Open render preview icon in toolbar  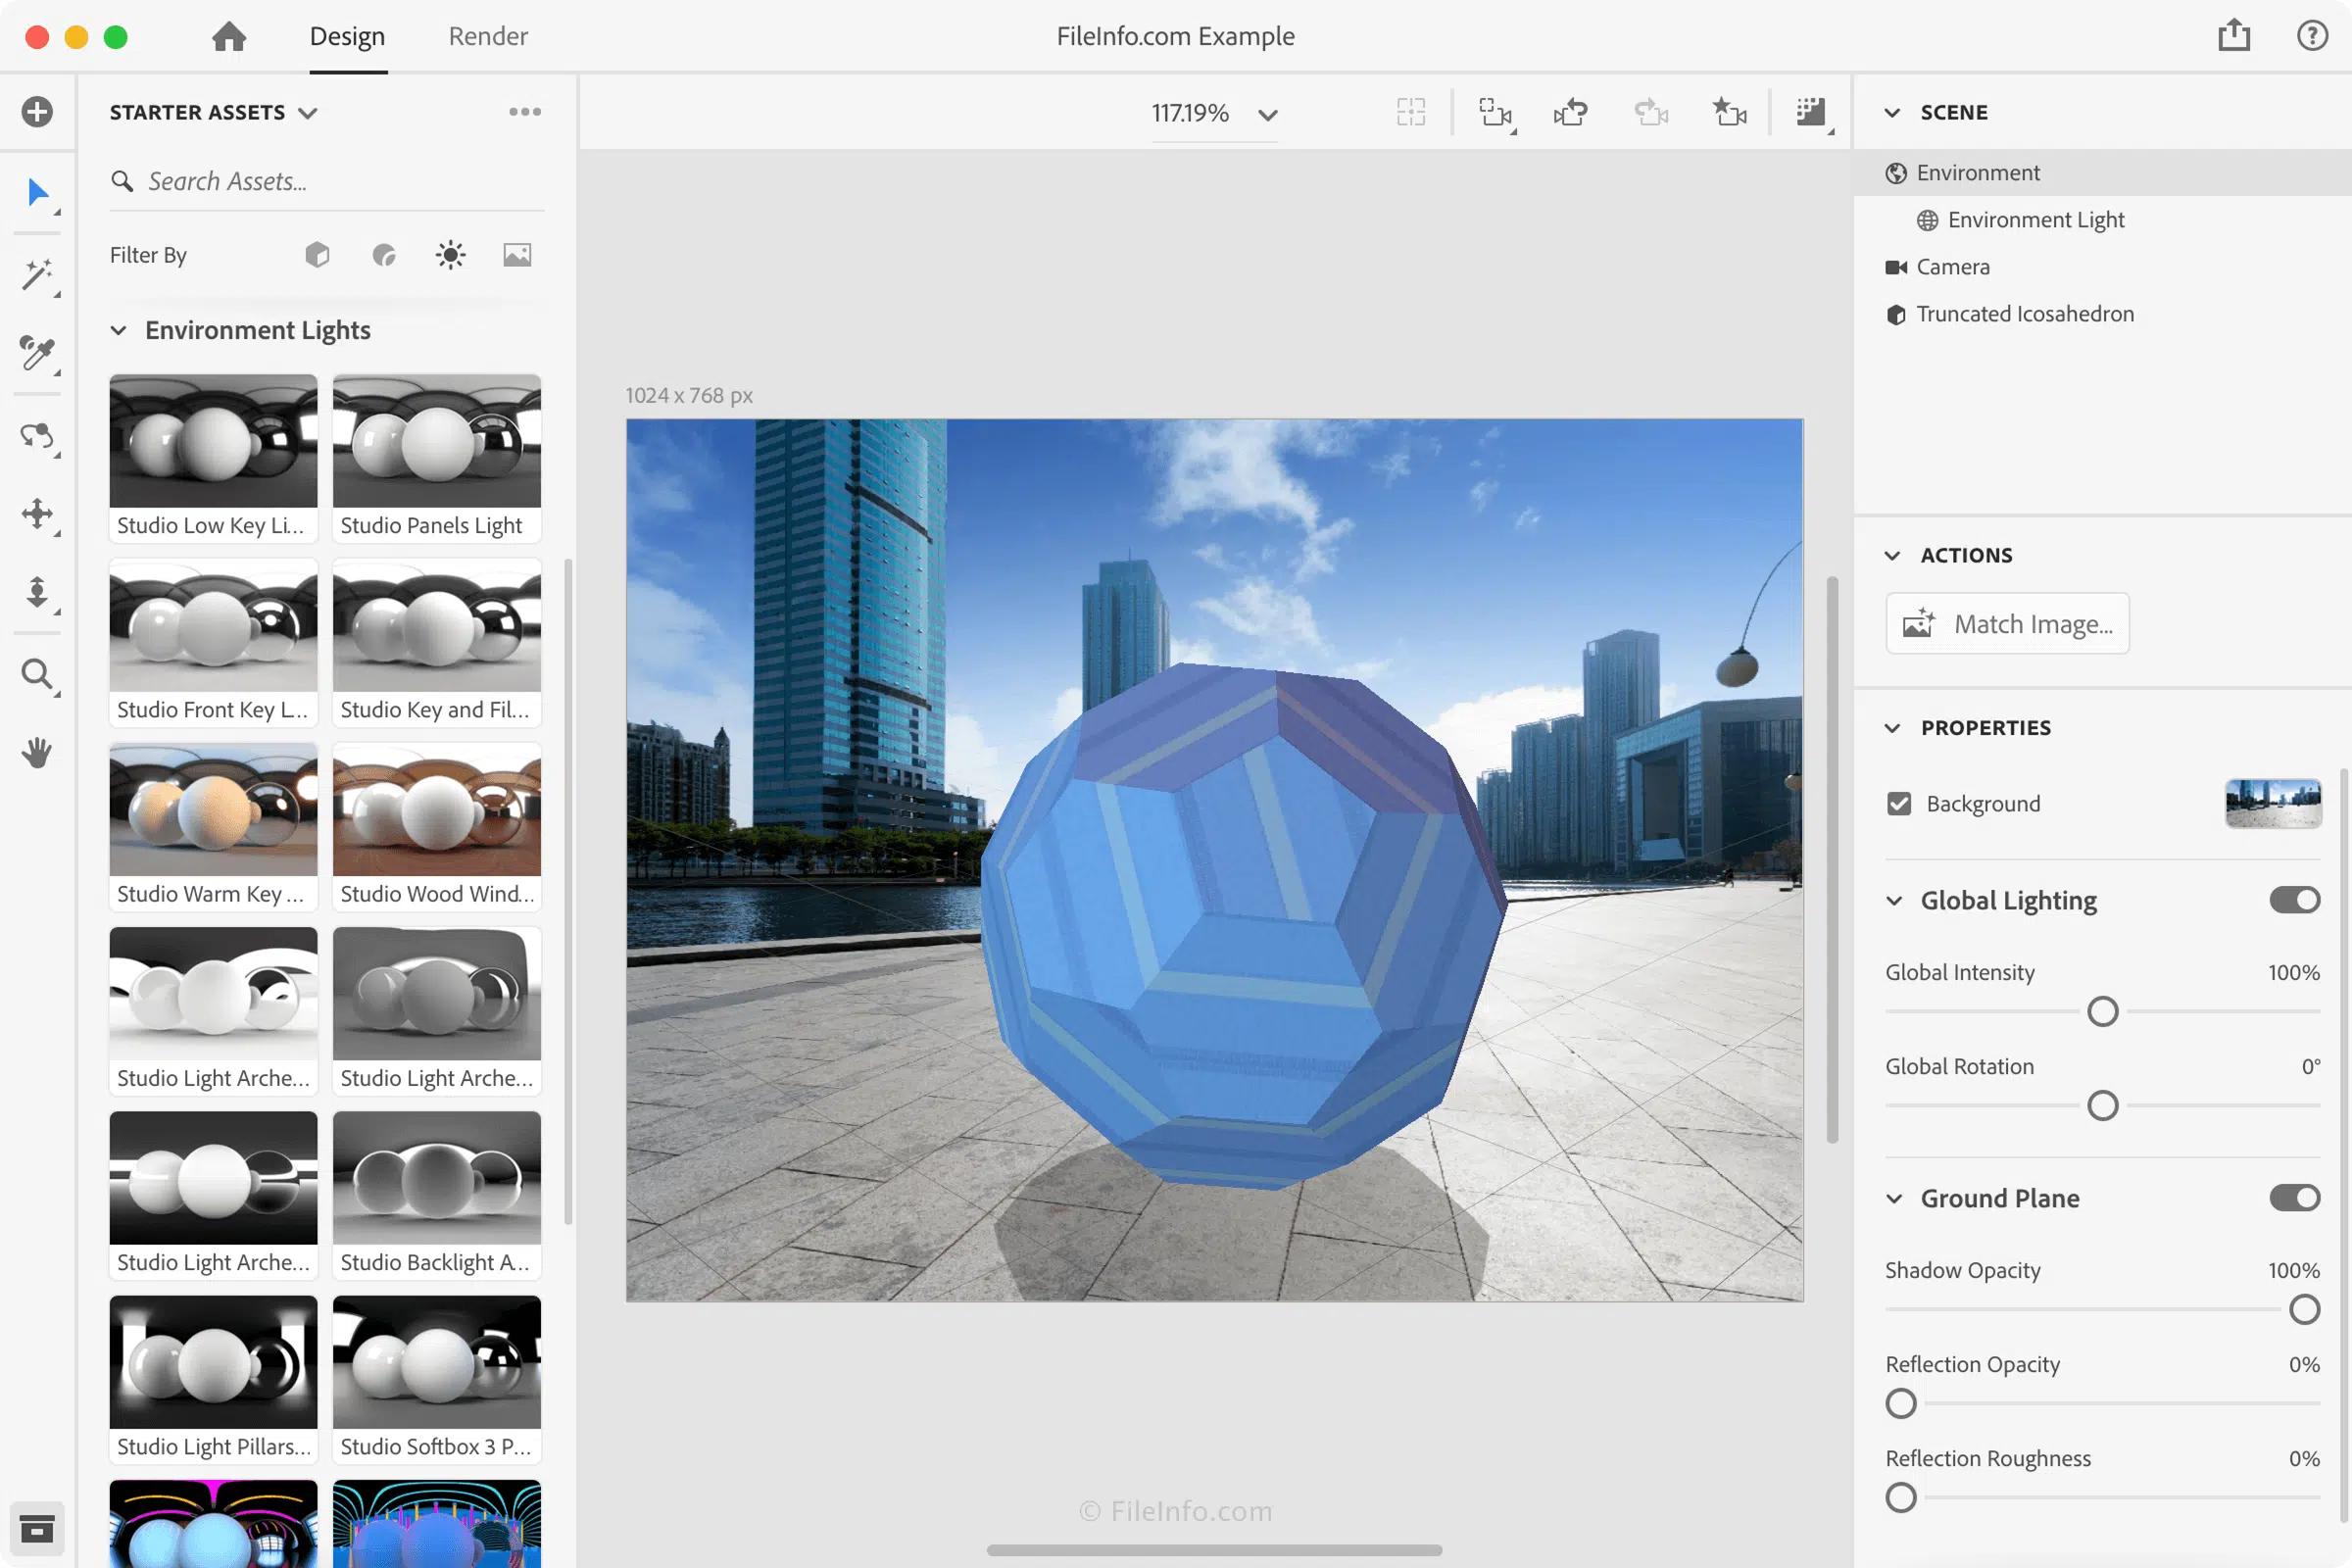[x=1811, y=112]
